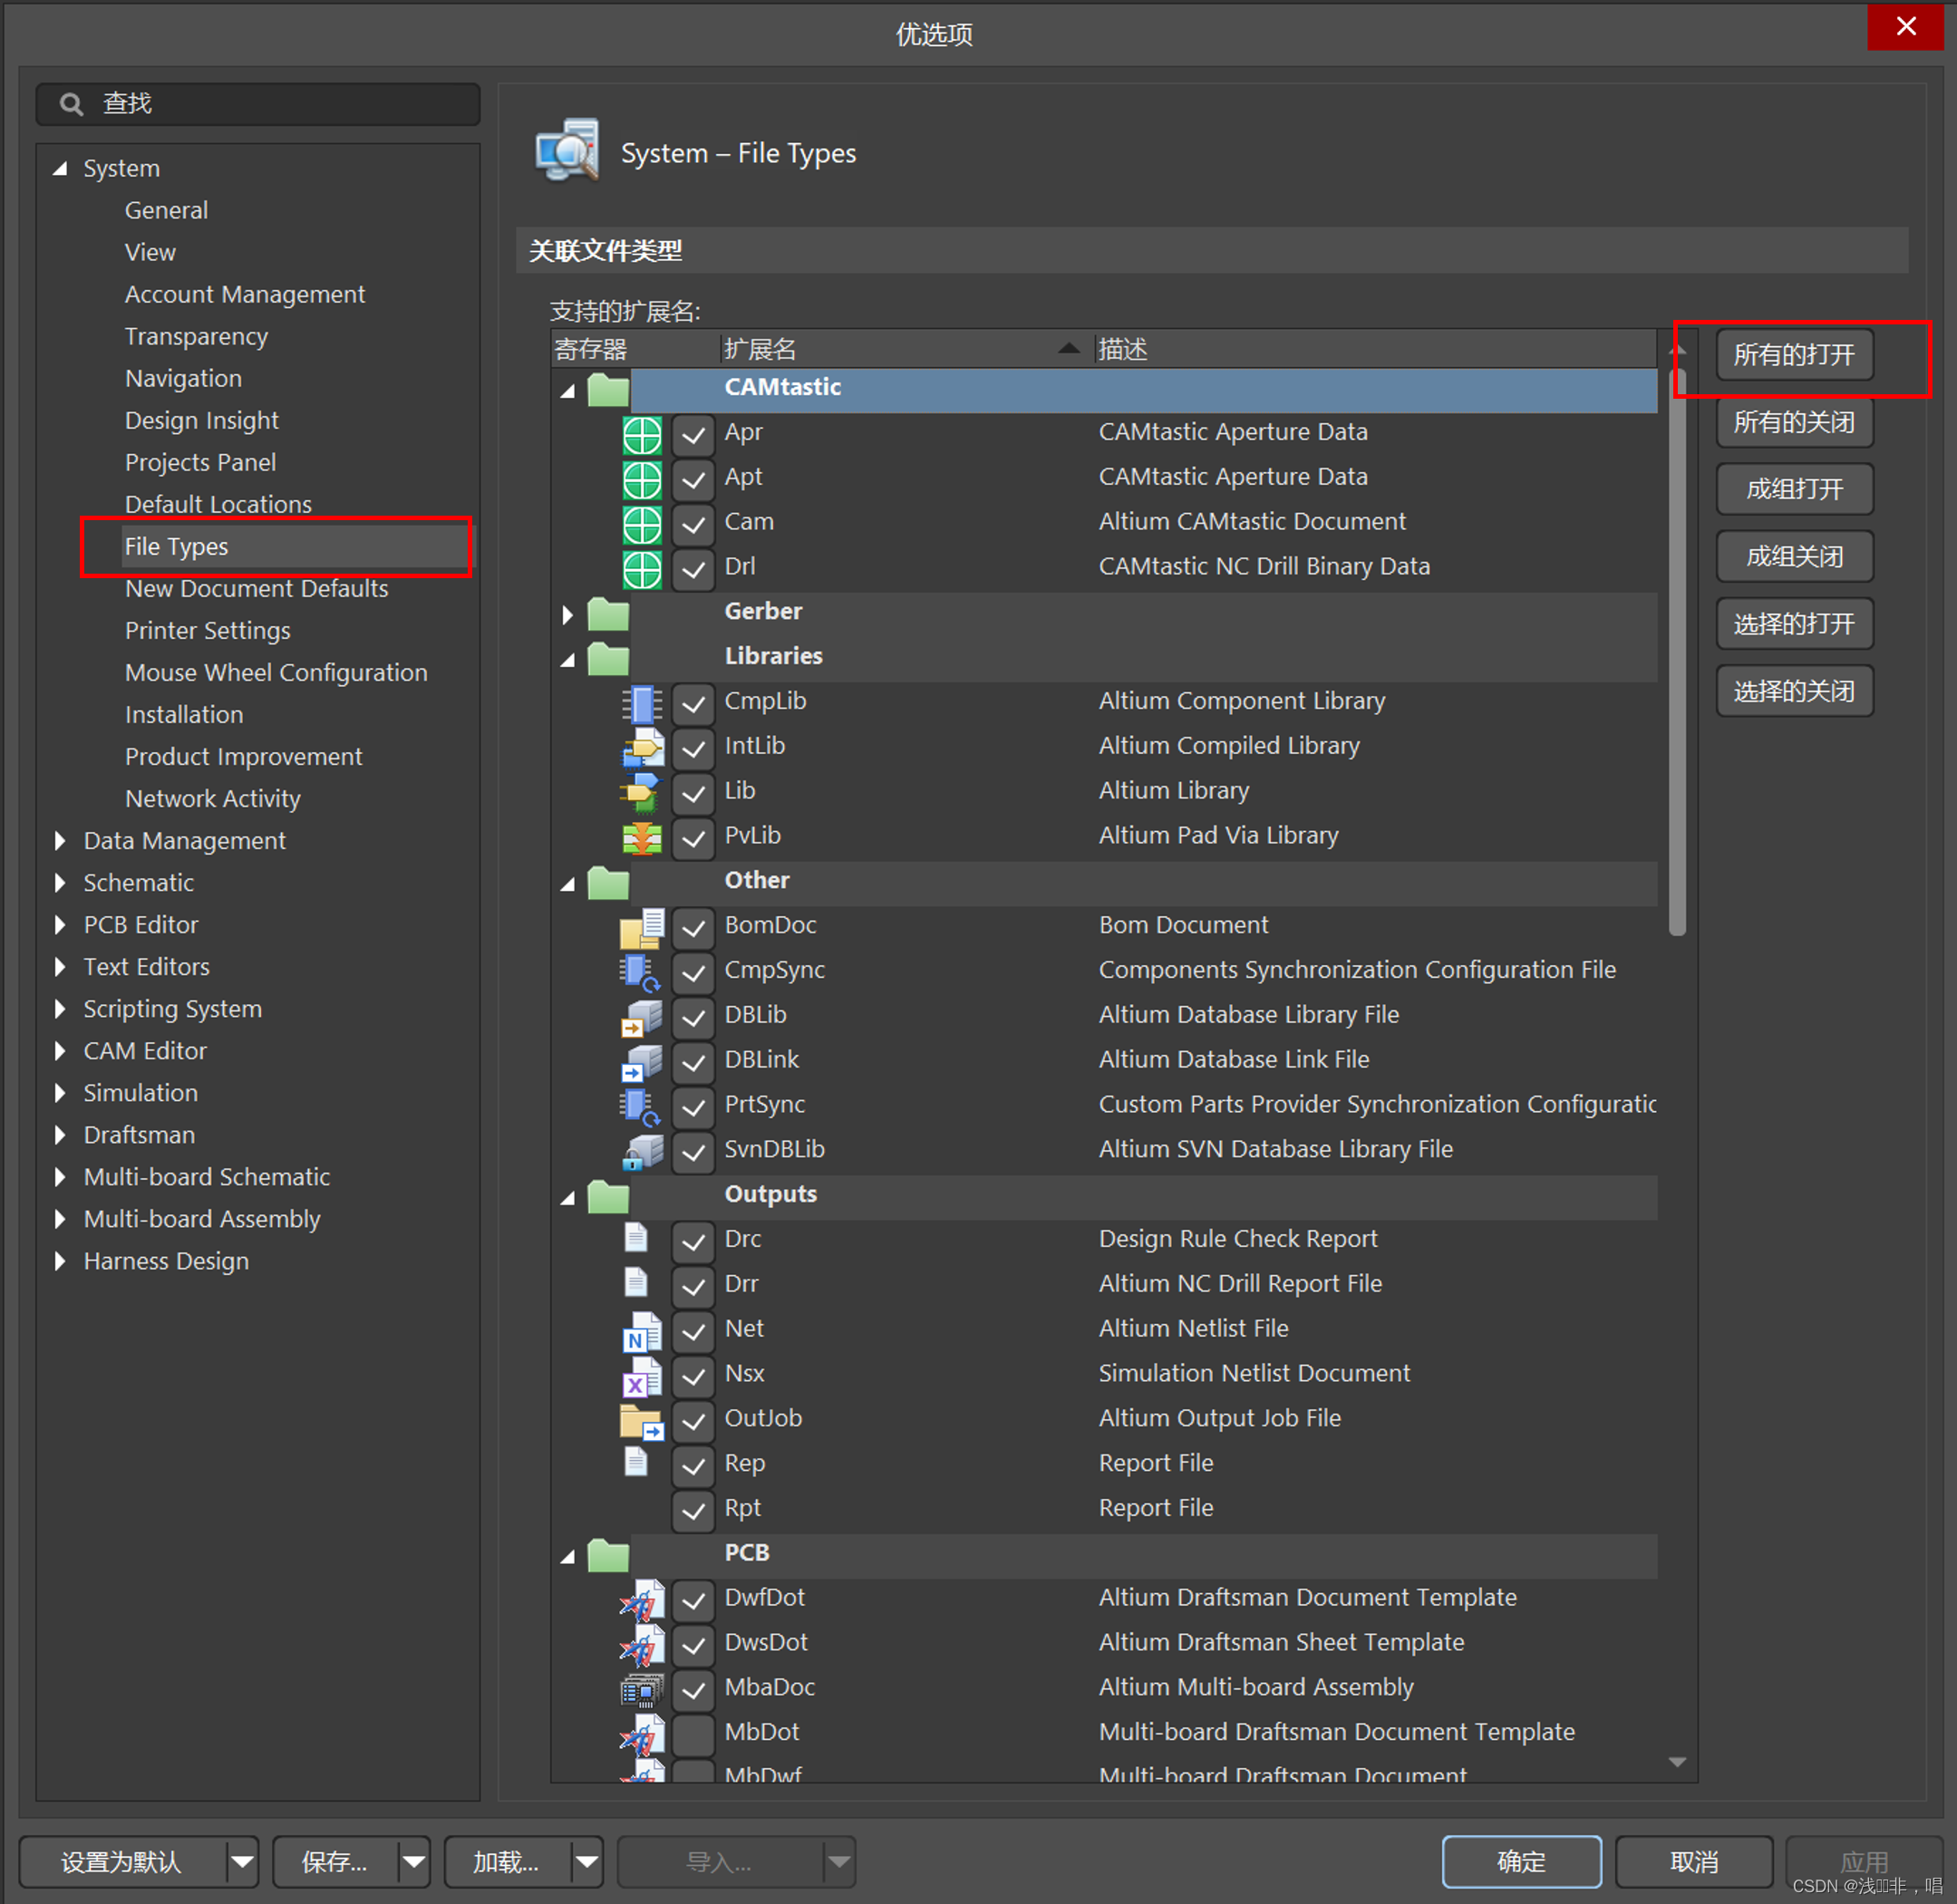This screenshot has height=1904, width=1957.
Task: Click the Net netlist file icon
Action: click(x=642, y=1331)
